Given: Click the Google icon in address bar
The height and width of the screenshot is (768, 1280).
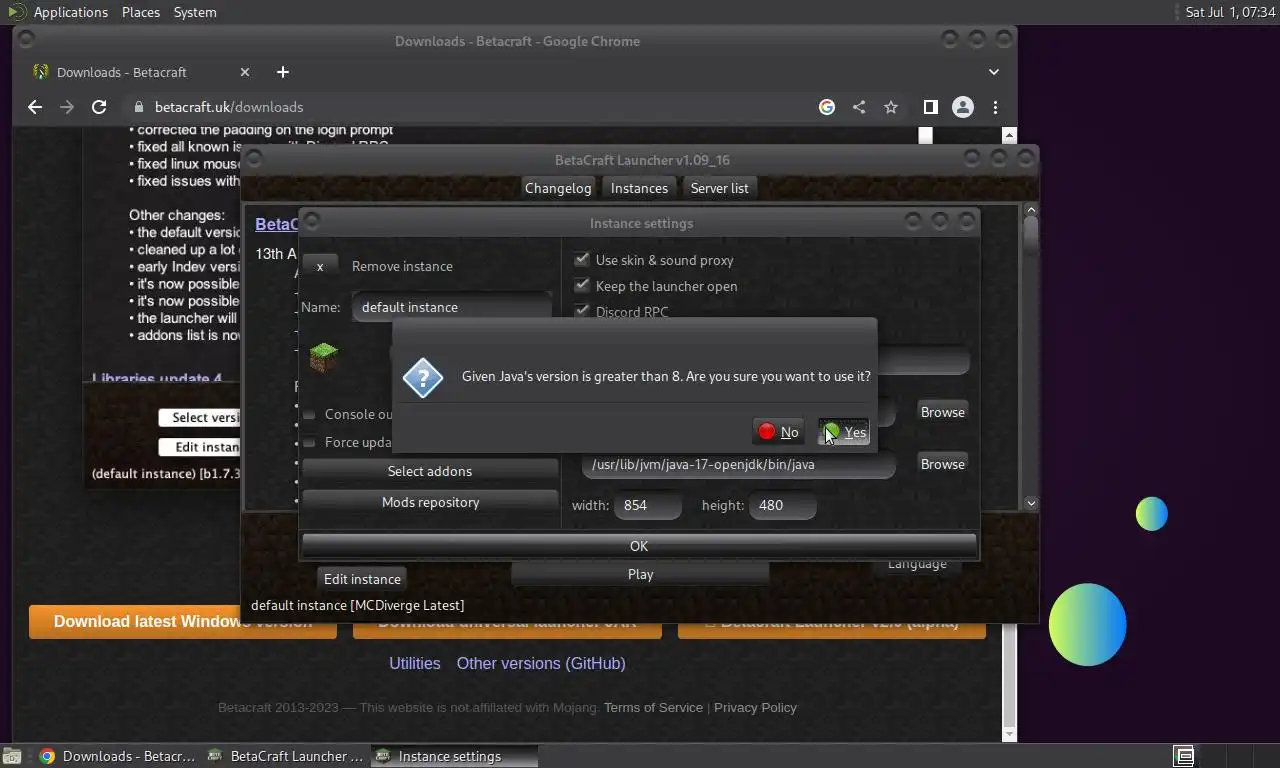Looking at the screenshot, I should [827, 107].
